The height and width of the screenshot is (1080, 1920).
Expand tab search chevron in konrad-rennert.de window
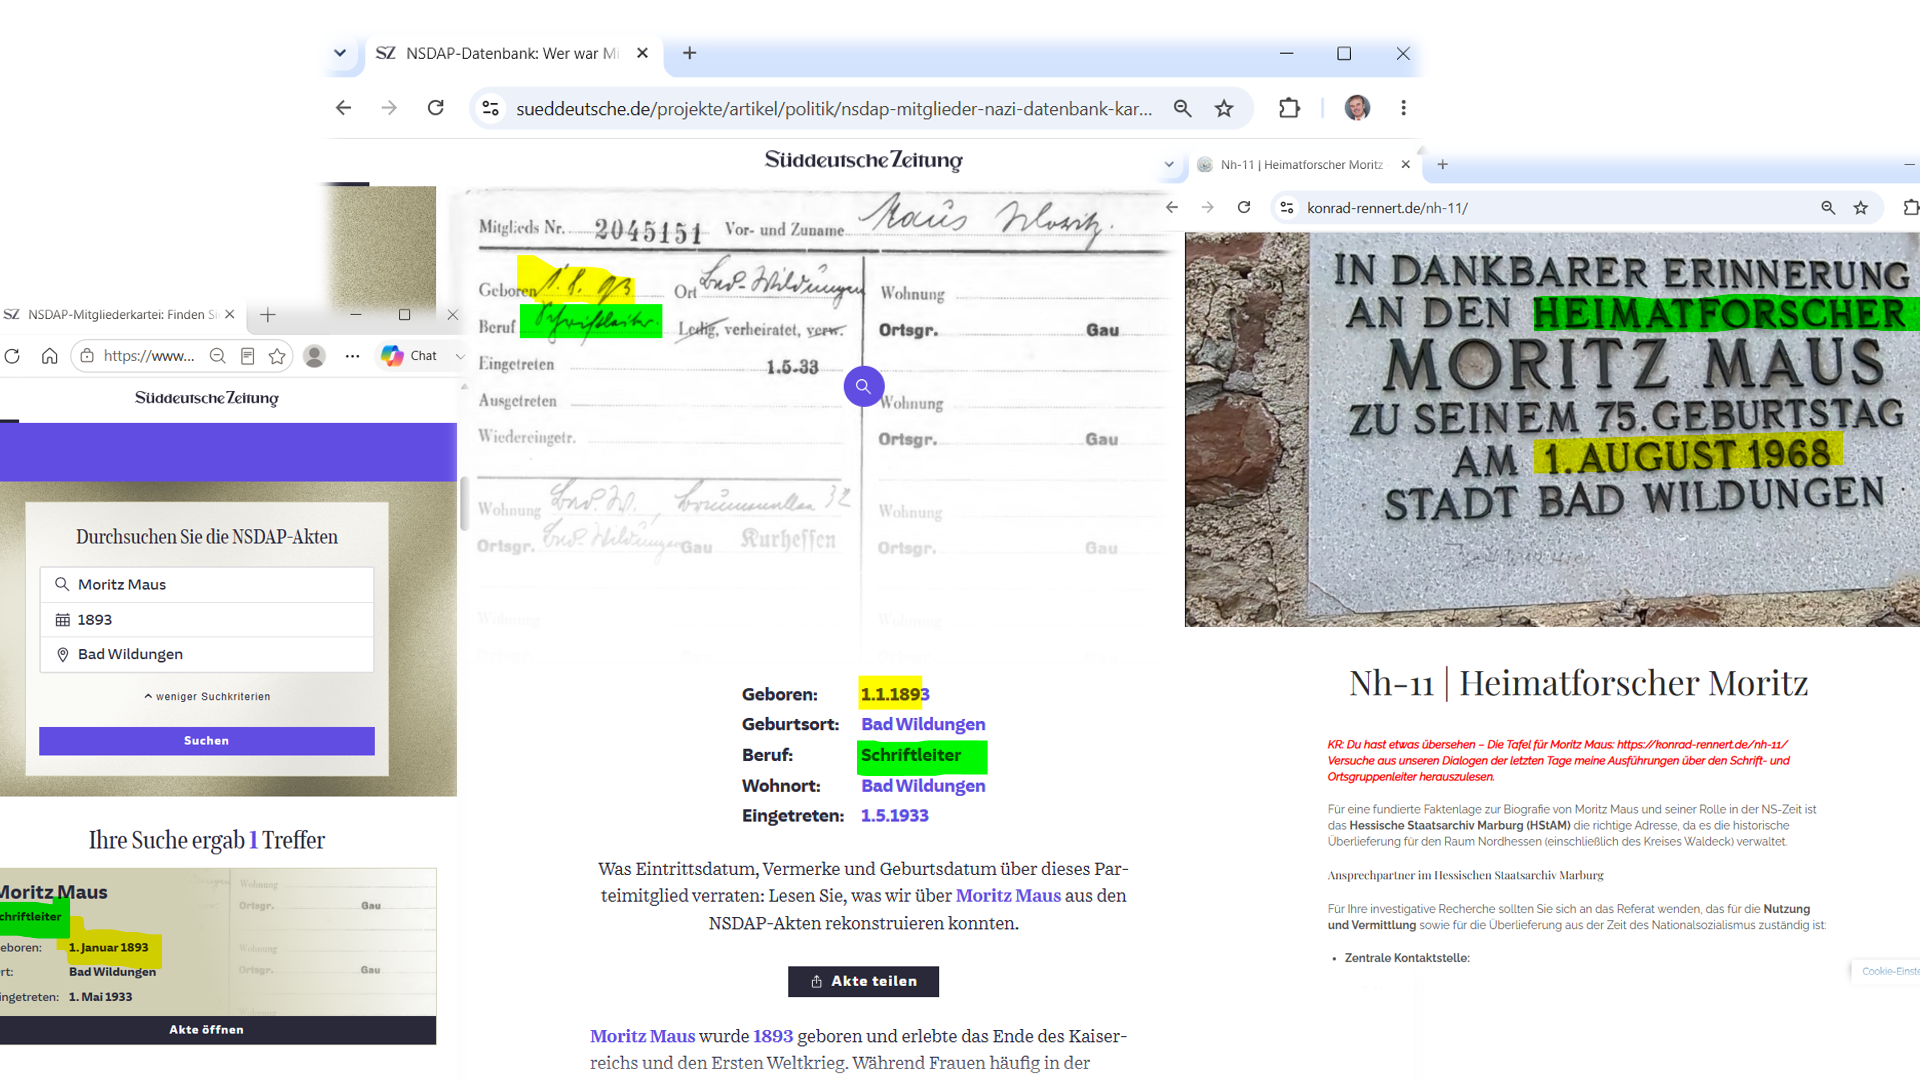[x=1169, y=165]
